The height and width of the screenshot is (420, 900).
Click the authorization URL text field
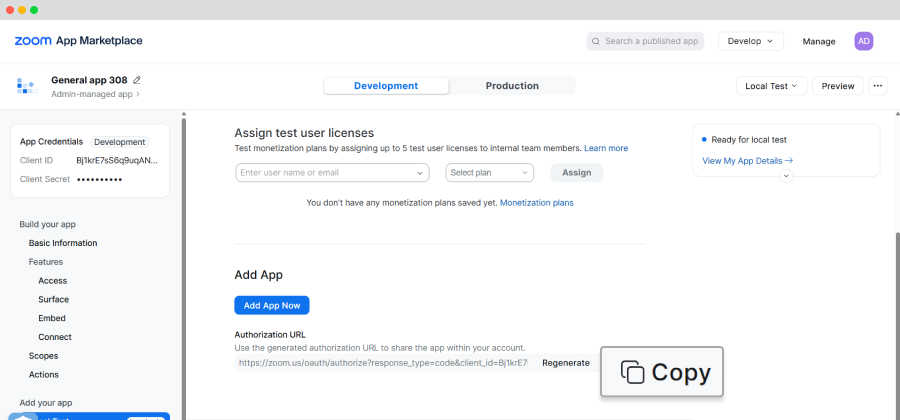tap(383, 363)
